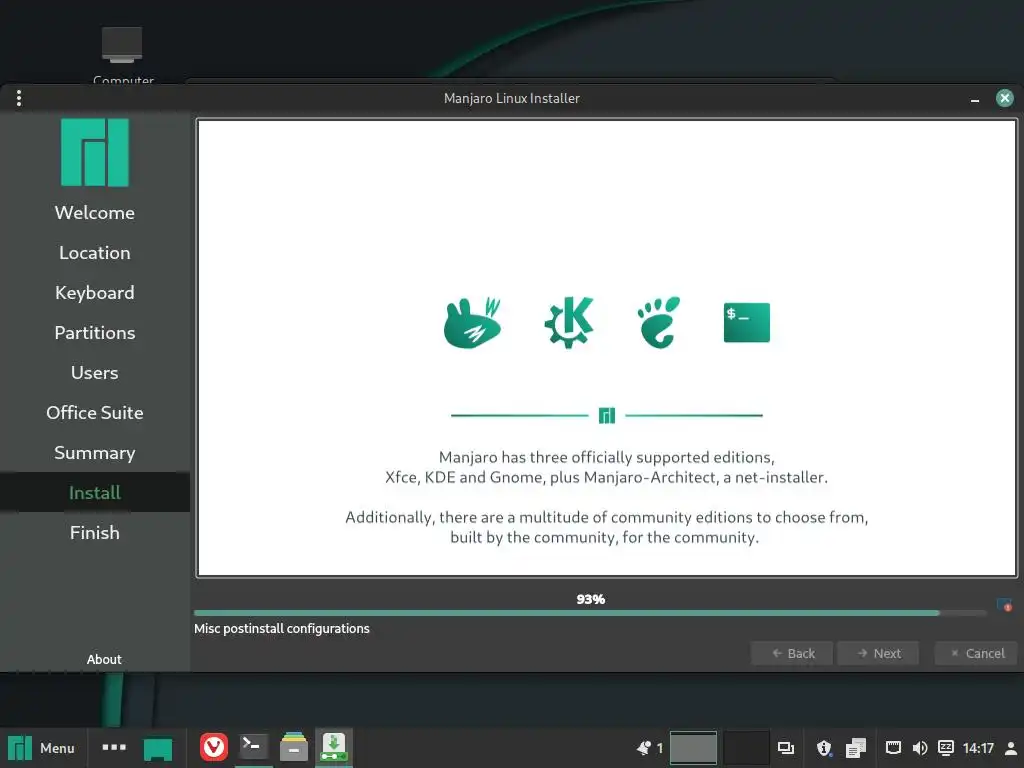Open the clipboard manager tray icon
The height and width of the screenshot is (768, 1024).
tap(856, 748)
